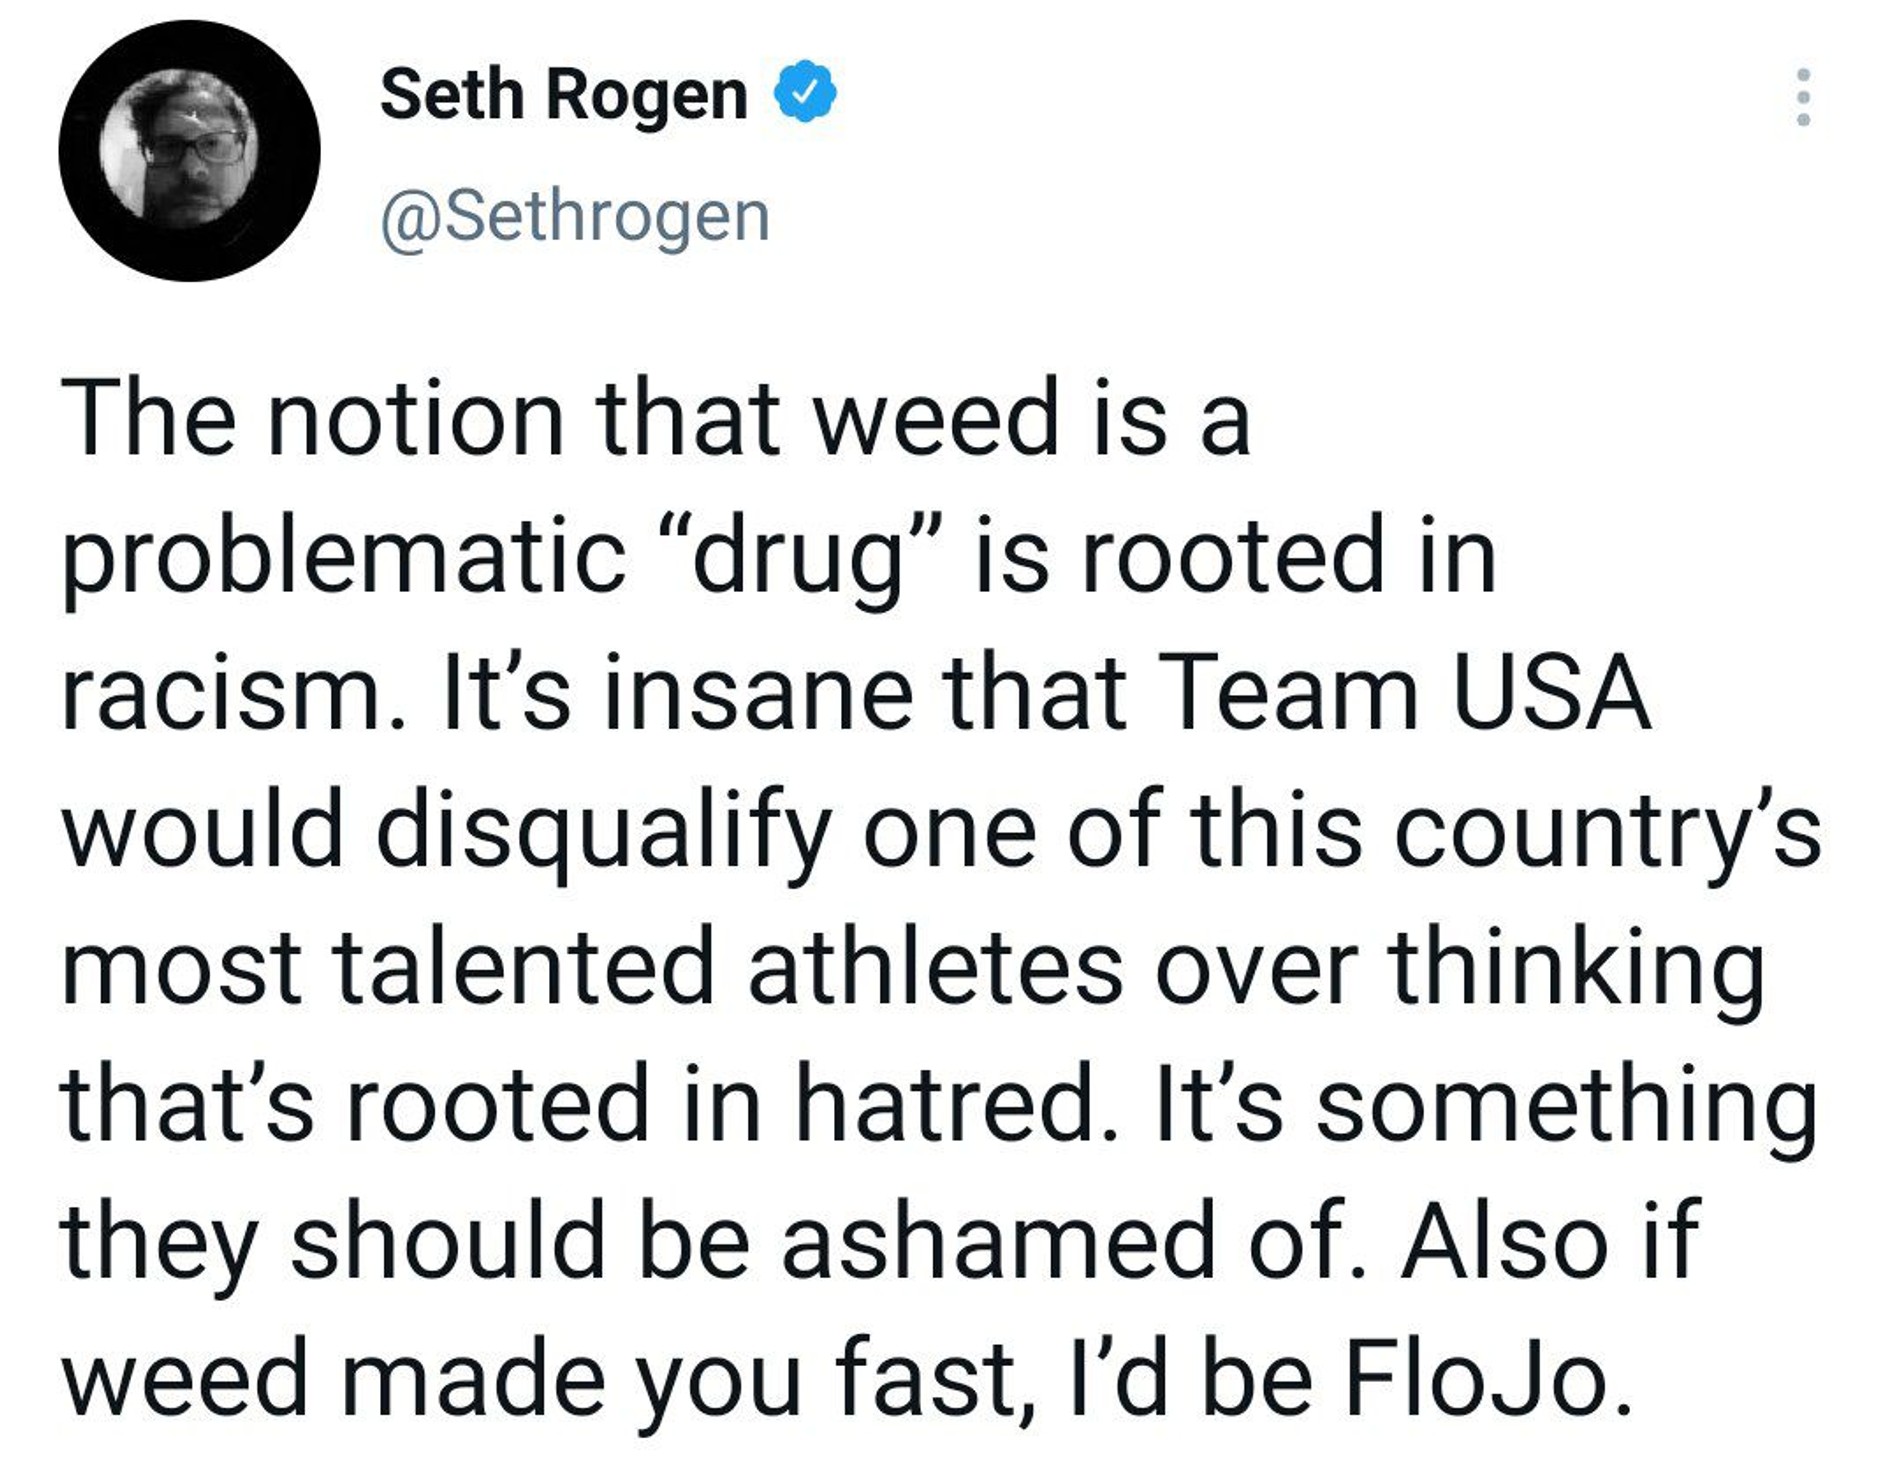Image resolution: width=1900 pixels, height=1467 pixels.
Task: Click the word "ashamed" in the tweet
Action: pos(997,1241)
